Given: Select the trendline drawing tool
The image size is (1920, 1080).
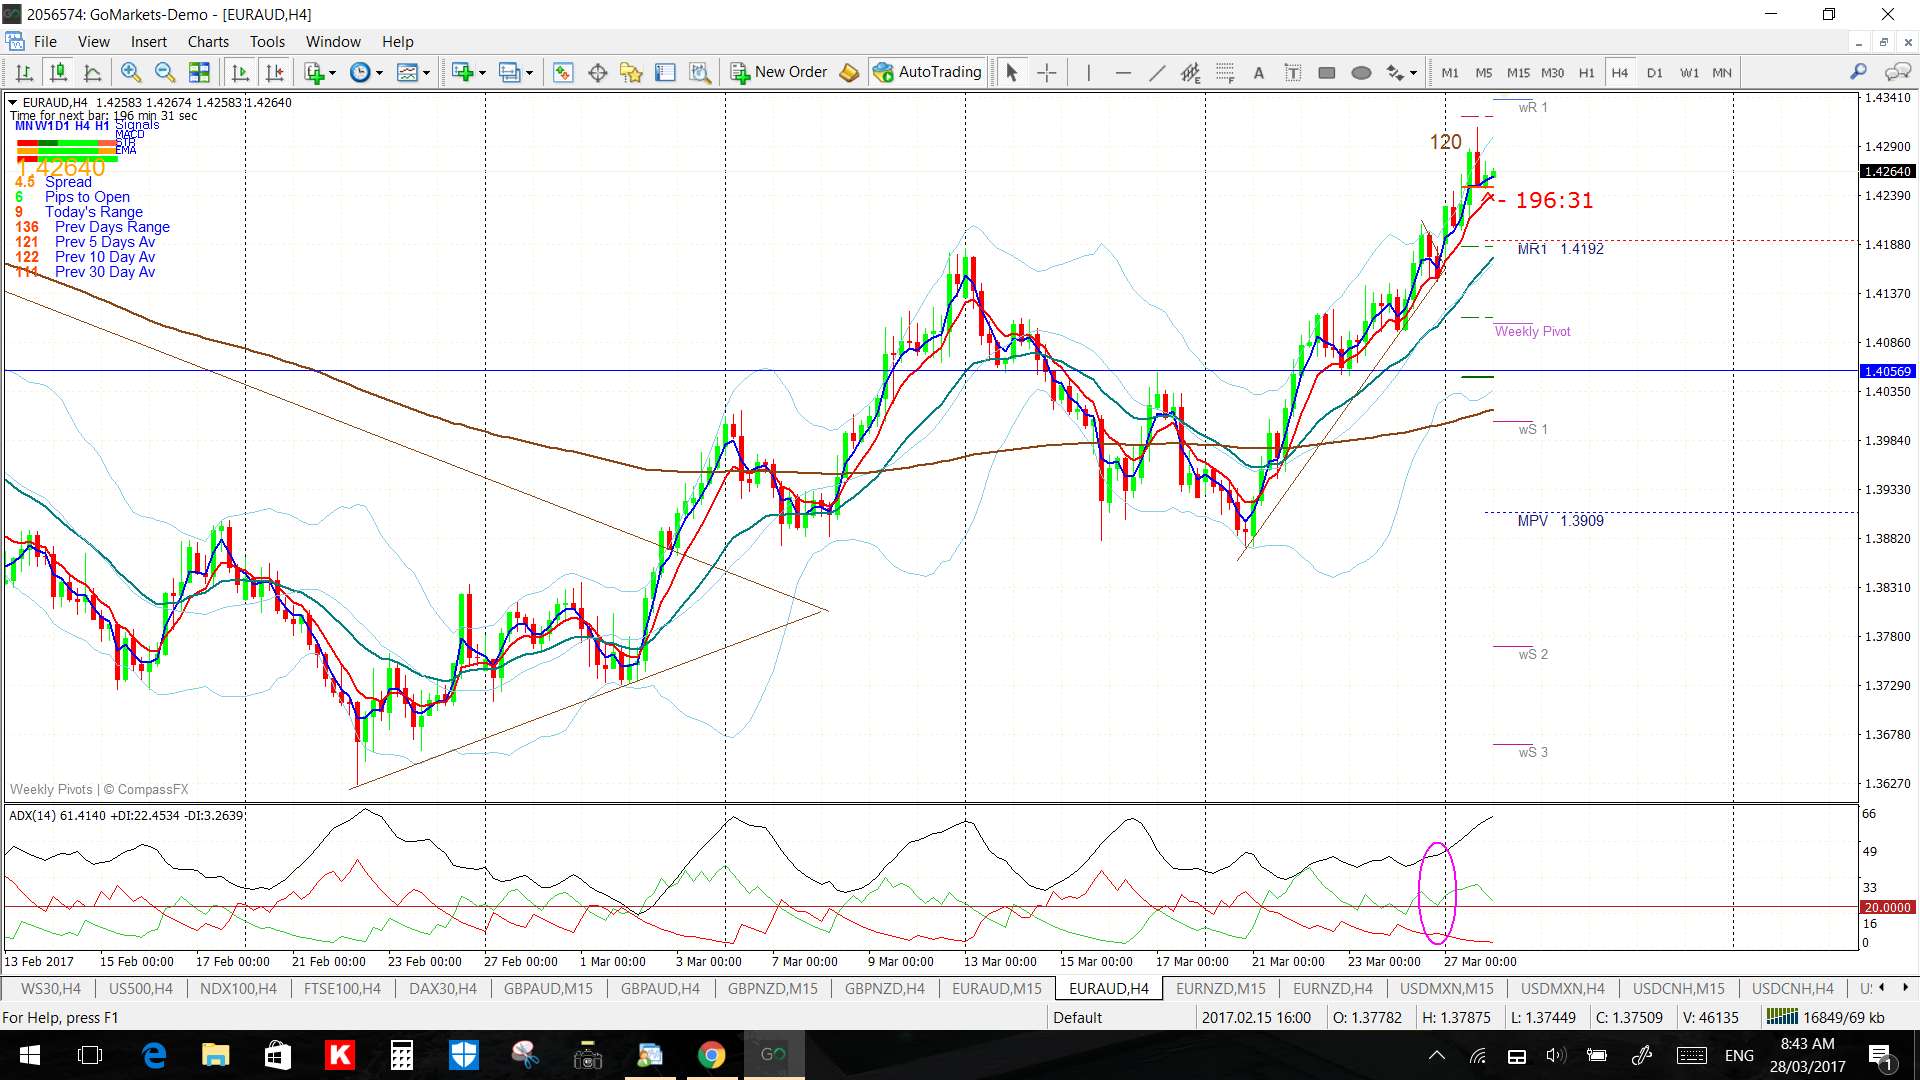Looking at the screenshot, I should pyautogui.click(x=1156, y=72).
